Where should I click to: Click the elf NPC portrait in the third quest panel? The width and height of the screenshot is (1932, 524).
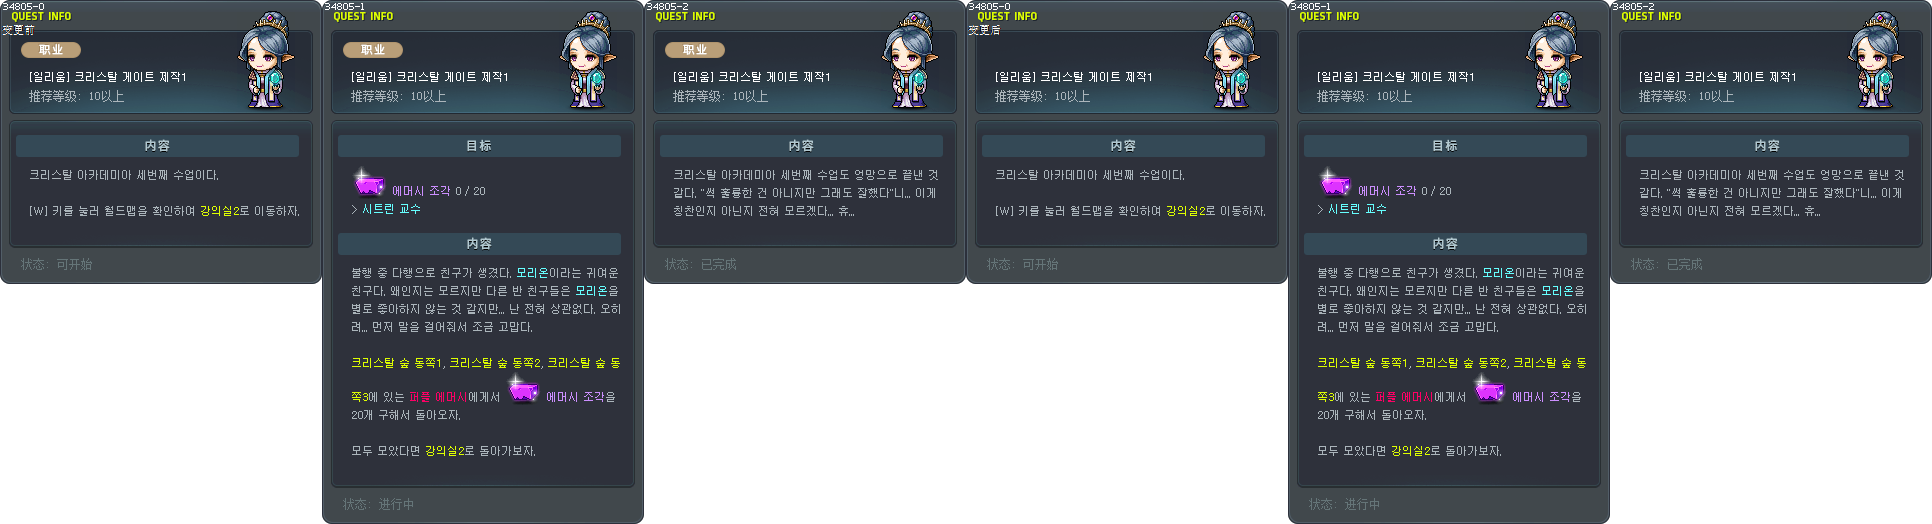pos(910,61)
